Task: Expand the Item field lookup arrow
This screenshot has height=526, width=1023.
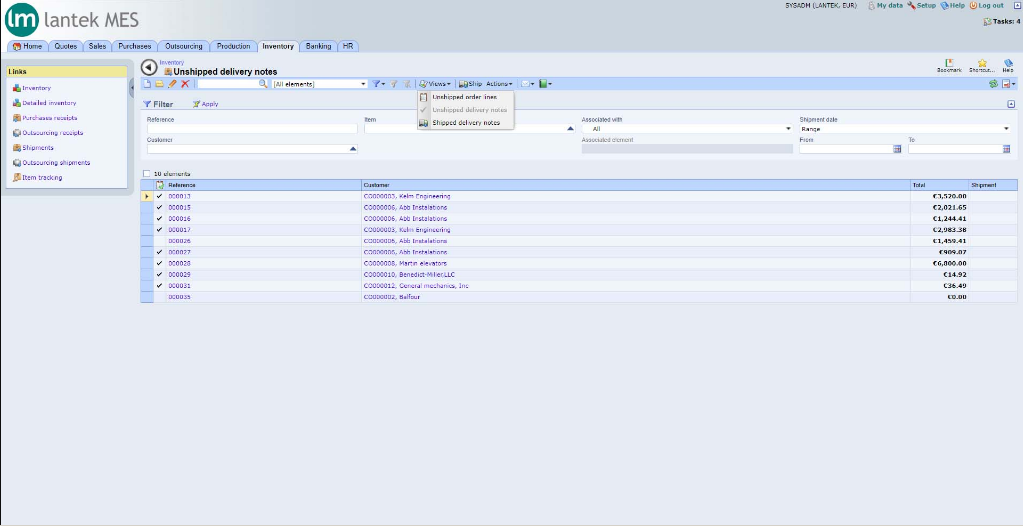Action: click(x=570, y=129)
